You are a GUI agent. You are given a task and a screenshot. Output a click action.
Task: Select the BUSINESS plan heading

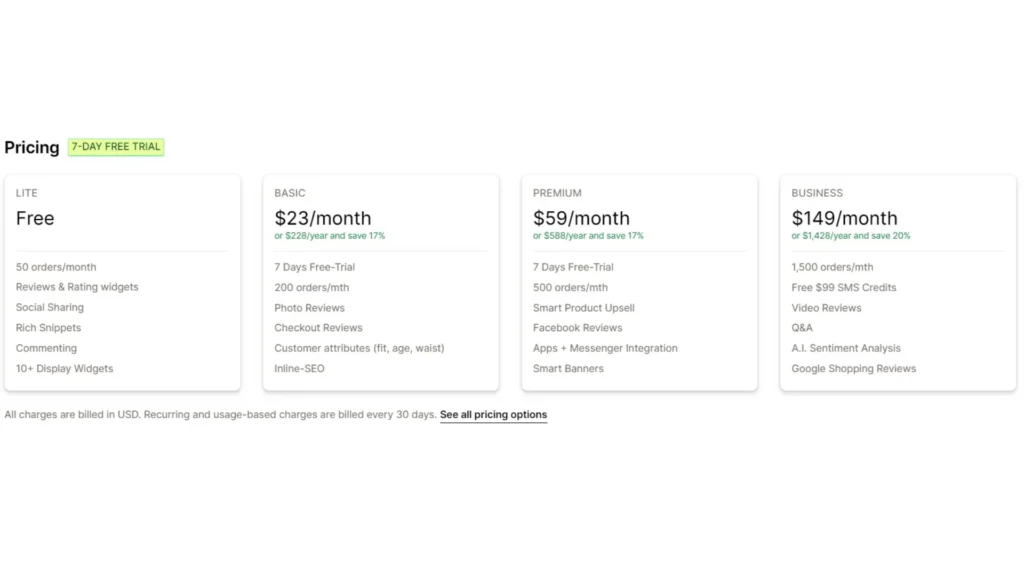coord(817,193)
